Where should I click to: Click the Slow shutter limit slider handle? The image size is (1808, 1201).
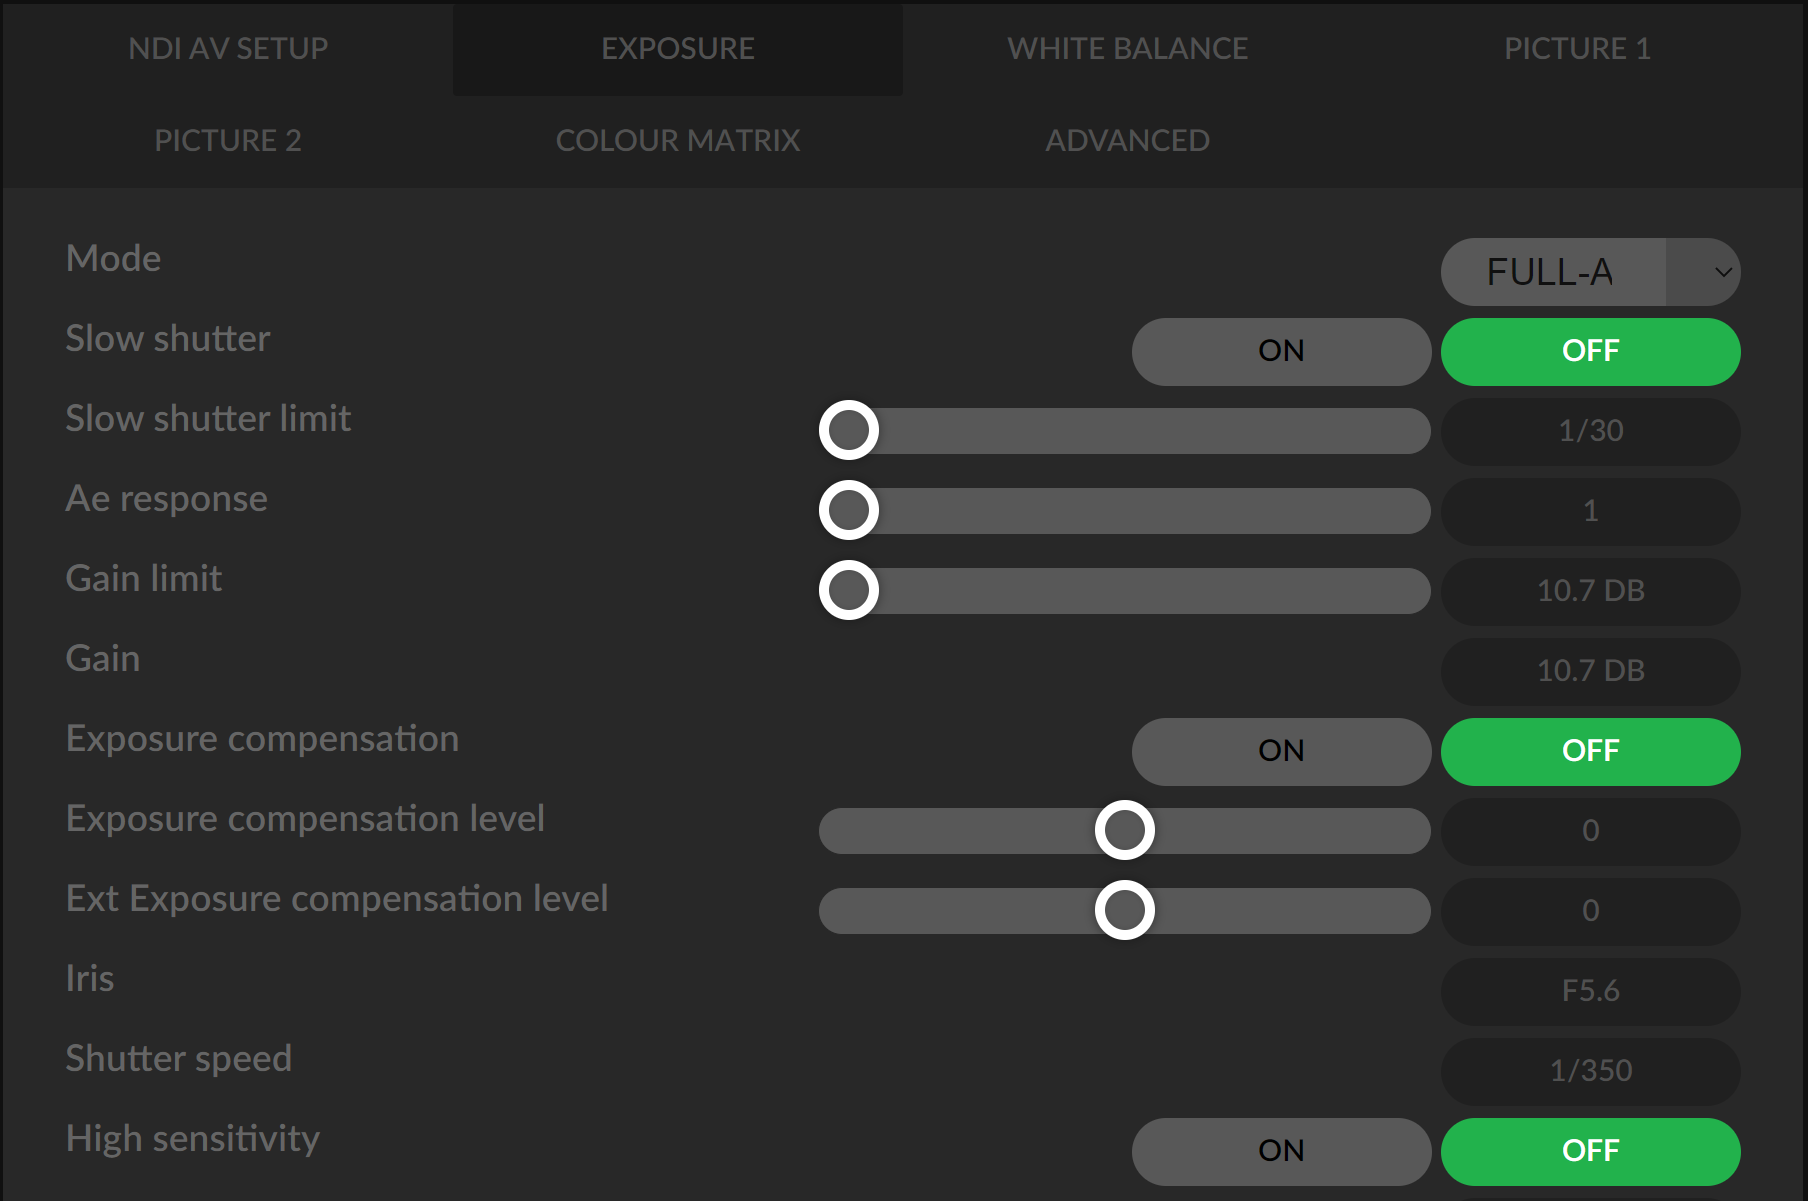(849, 431)
